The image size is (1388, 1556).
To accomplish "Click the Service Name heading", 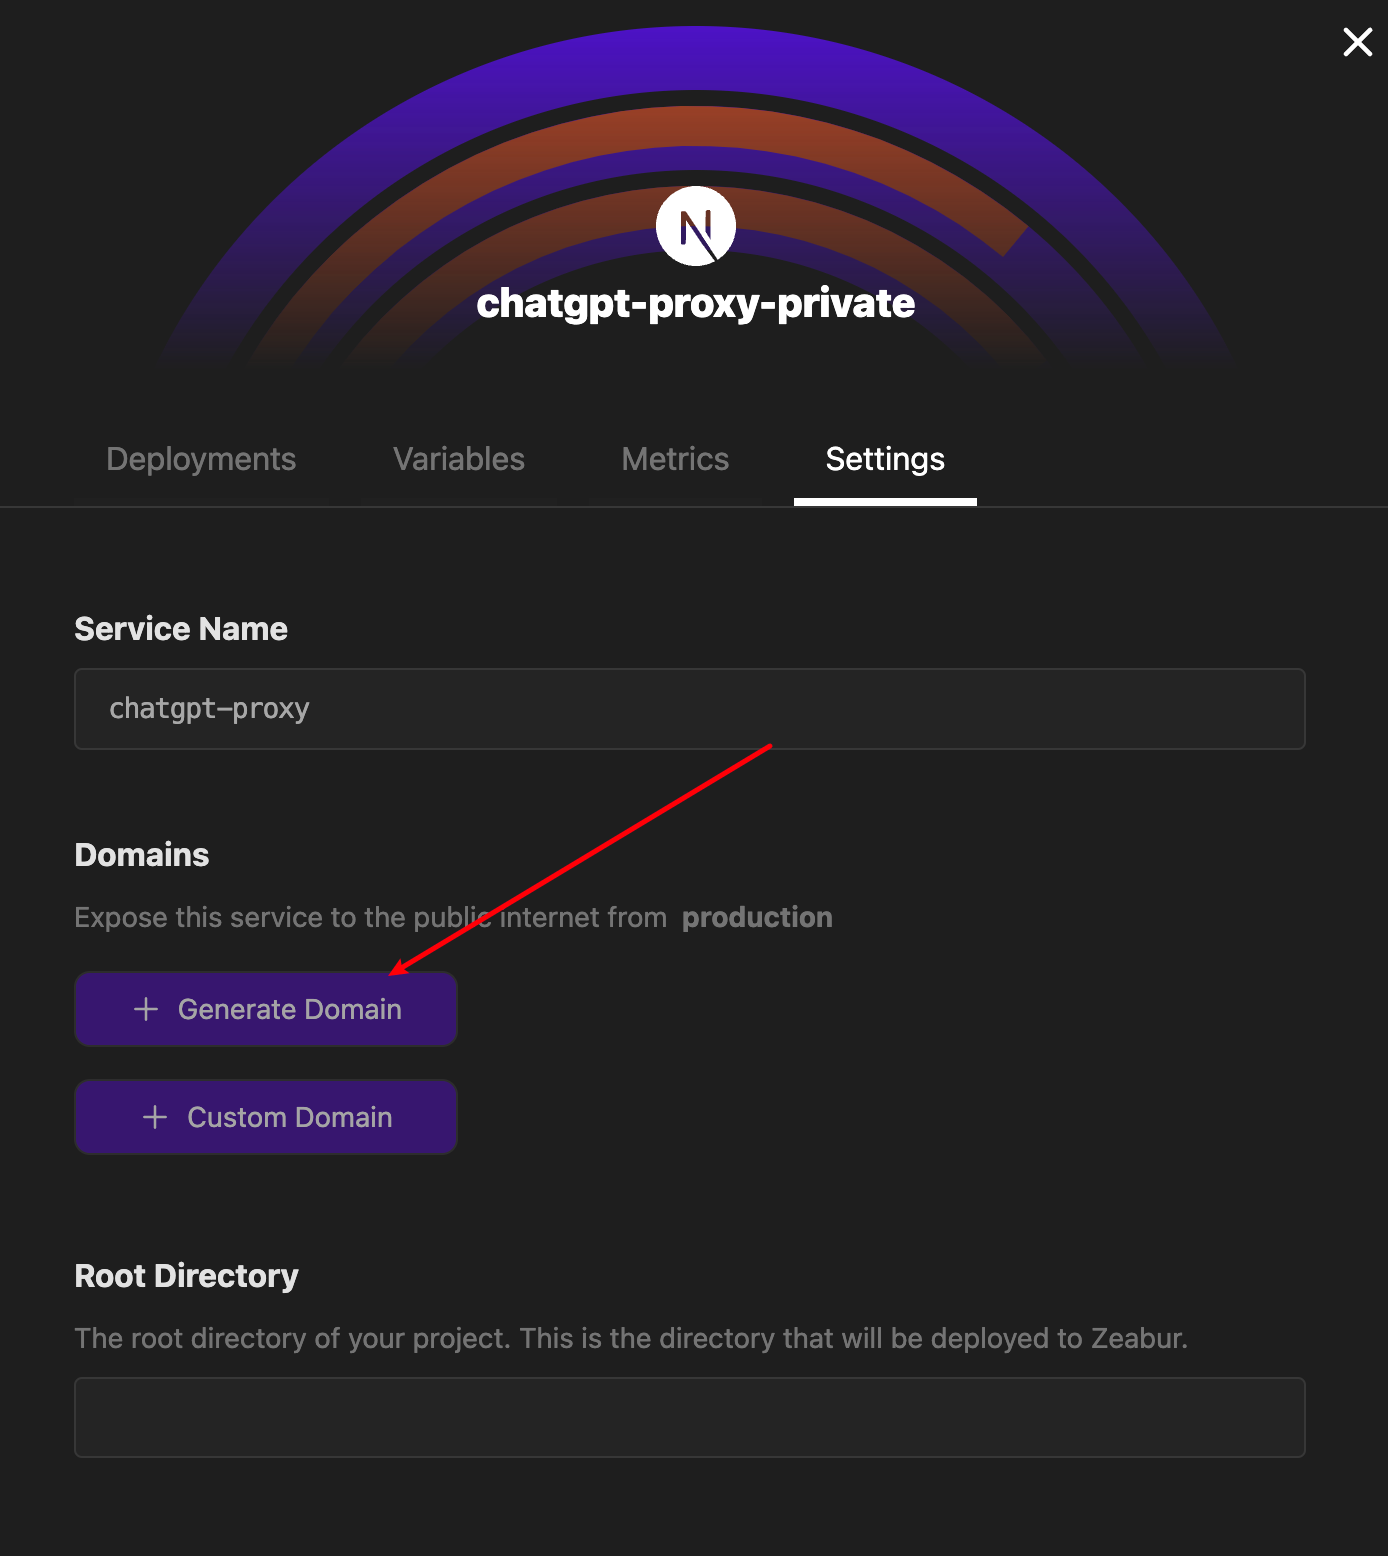I will 181,629.
